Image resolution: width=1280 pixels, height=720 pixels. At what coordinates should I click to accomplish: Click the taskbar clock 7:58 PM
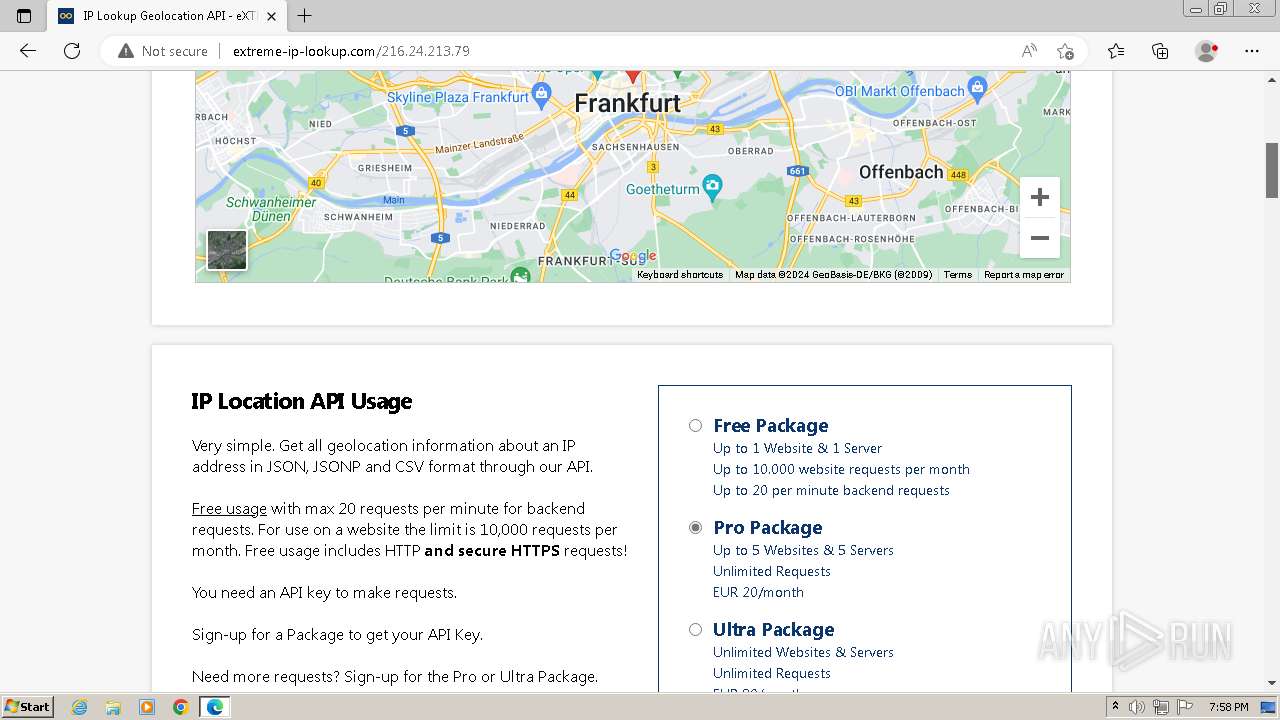(1228, 707)
